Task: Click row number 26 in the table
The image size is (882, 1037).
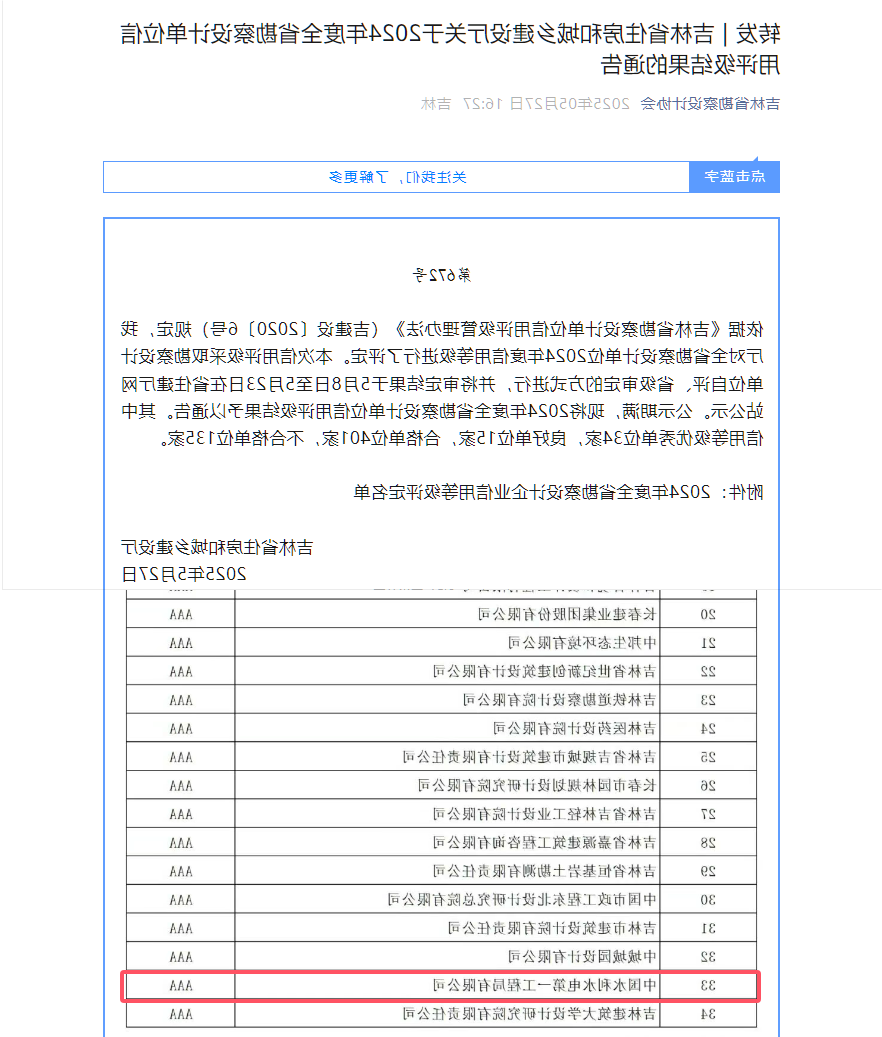Action: (708, 785)
